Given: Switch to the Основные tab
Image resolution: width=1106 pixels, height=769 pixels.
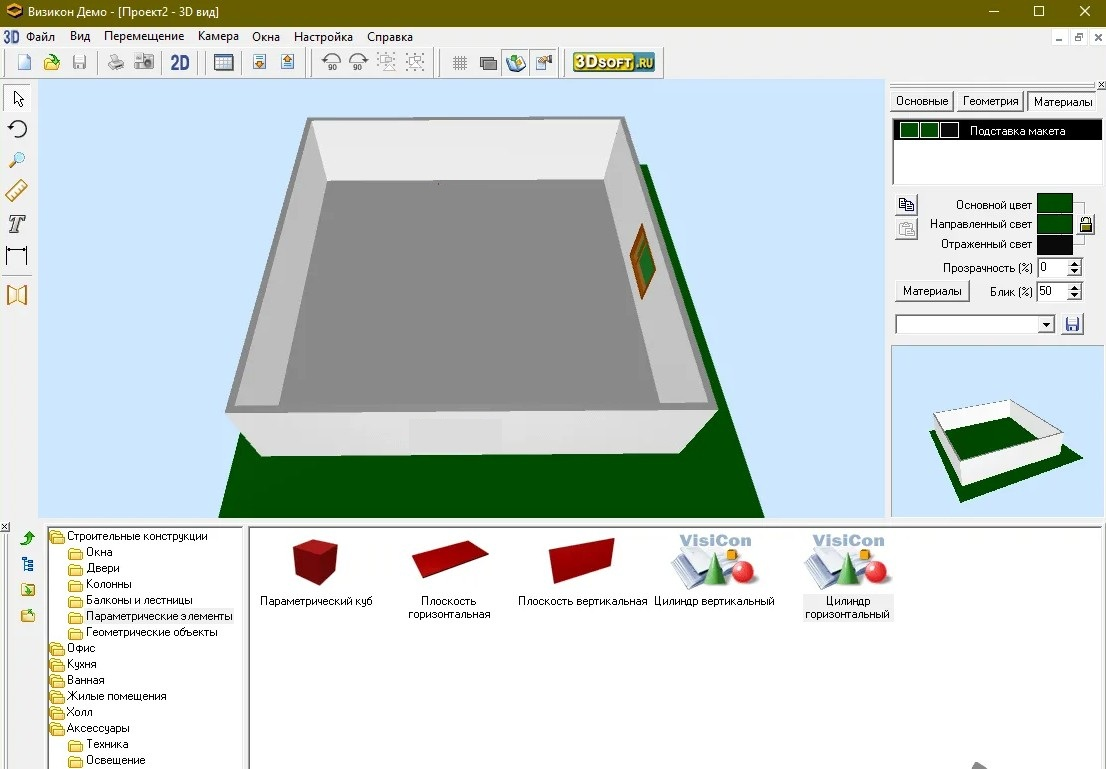Looking at the screenshot, I should [922, 102].
